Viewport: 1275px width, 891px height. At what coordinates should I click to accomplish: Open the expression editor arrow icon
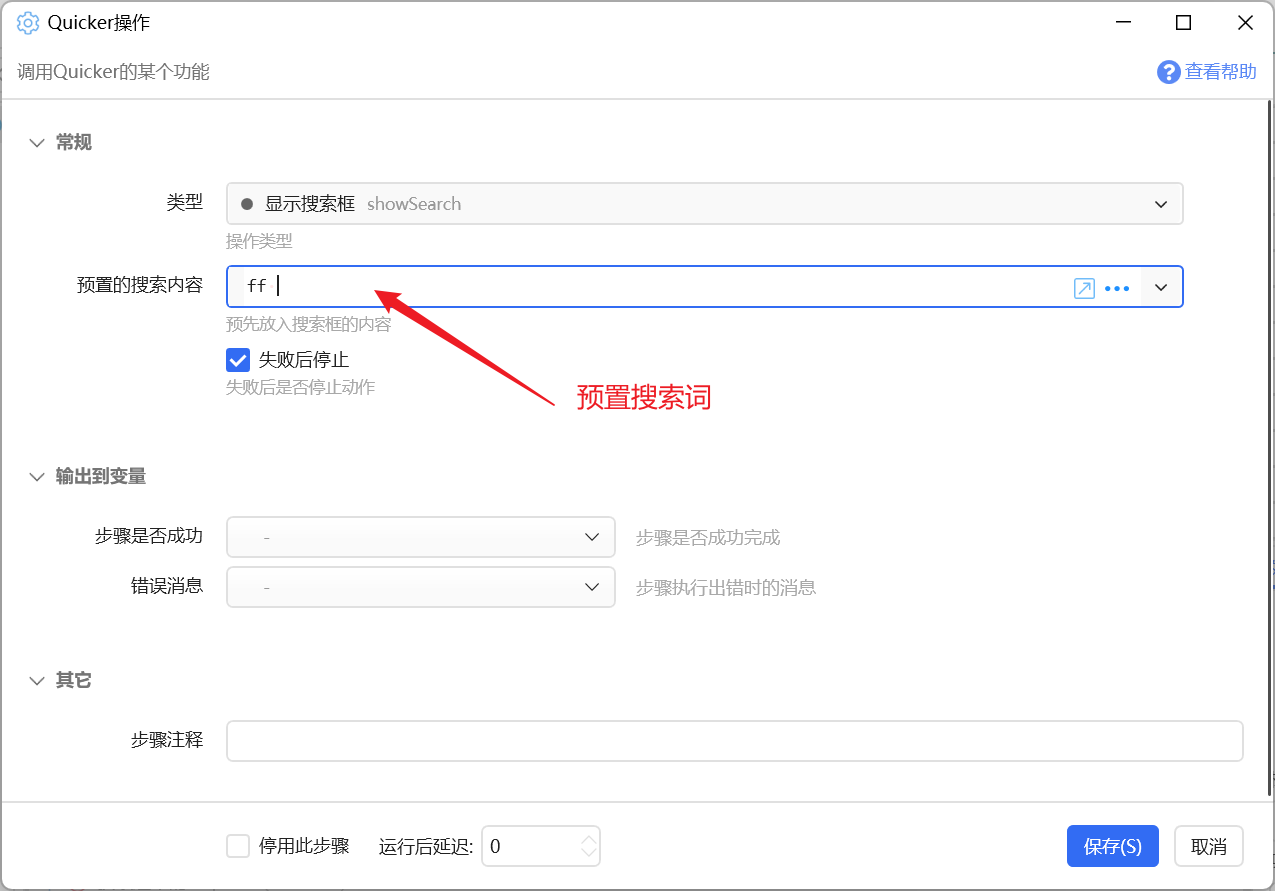1084,288
